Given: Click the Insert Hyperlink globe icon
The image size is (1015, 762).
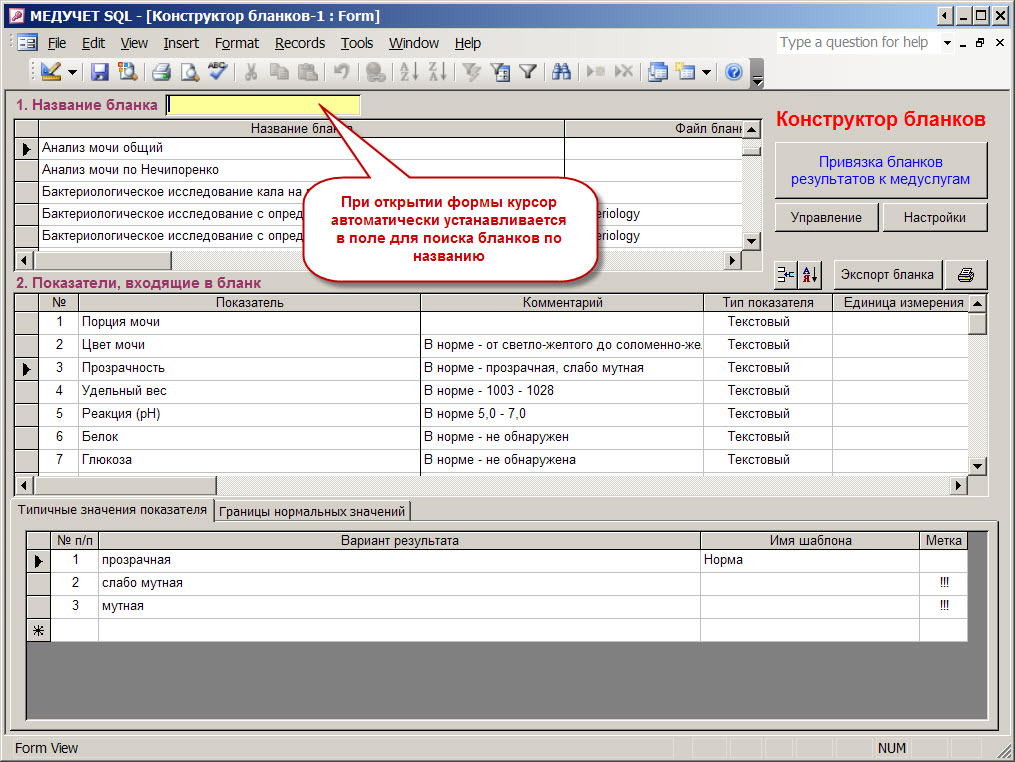Looking at the screenshot, I should 375,72.
